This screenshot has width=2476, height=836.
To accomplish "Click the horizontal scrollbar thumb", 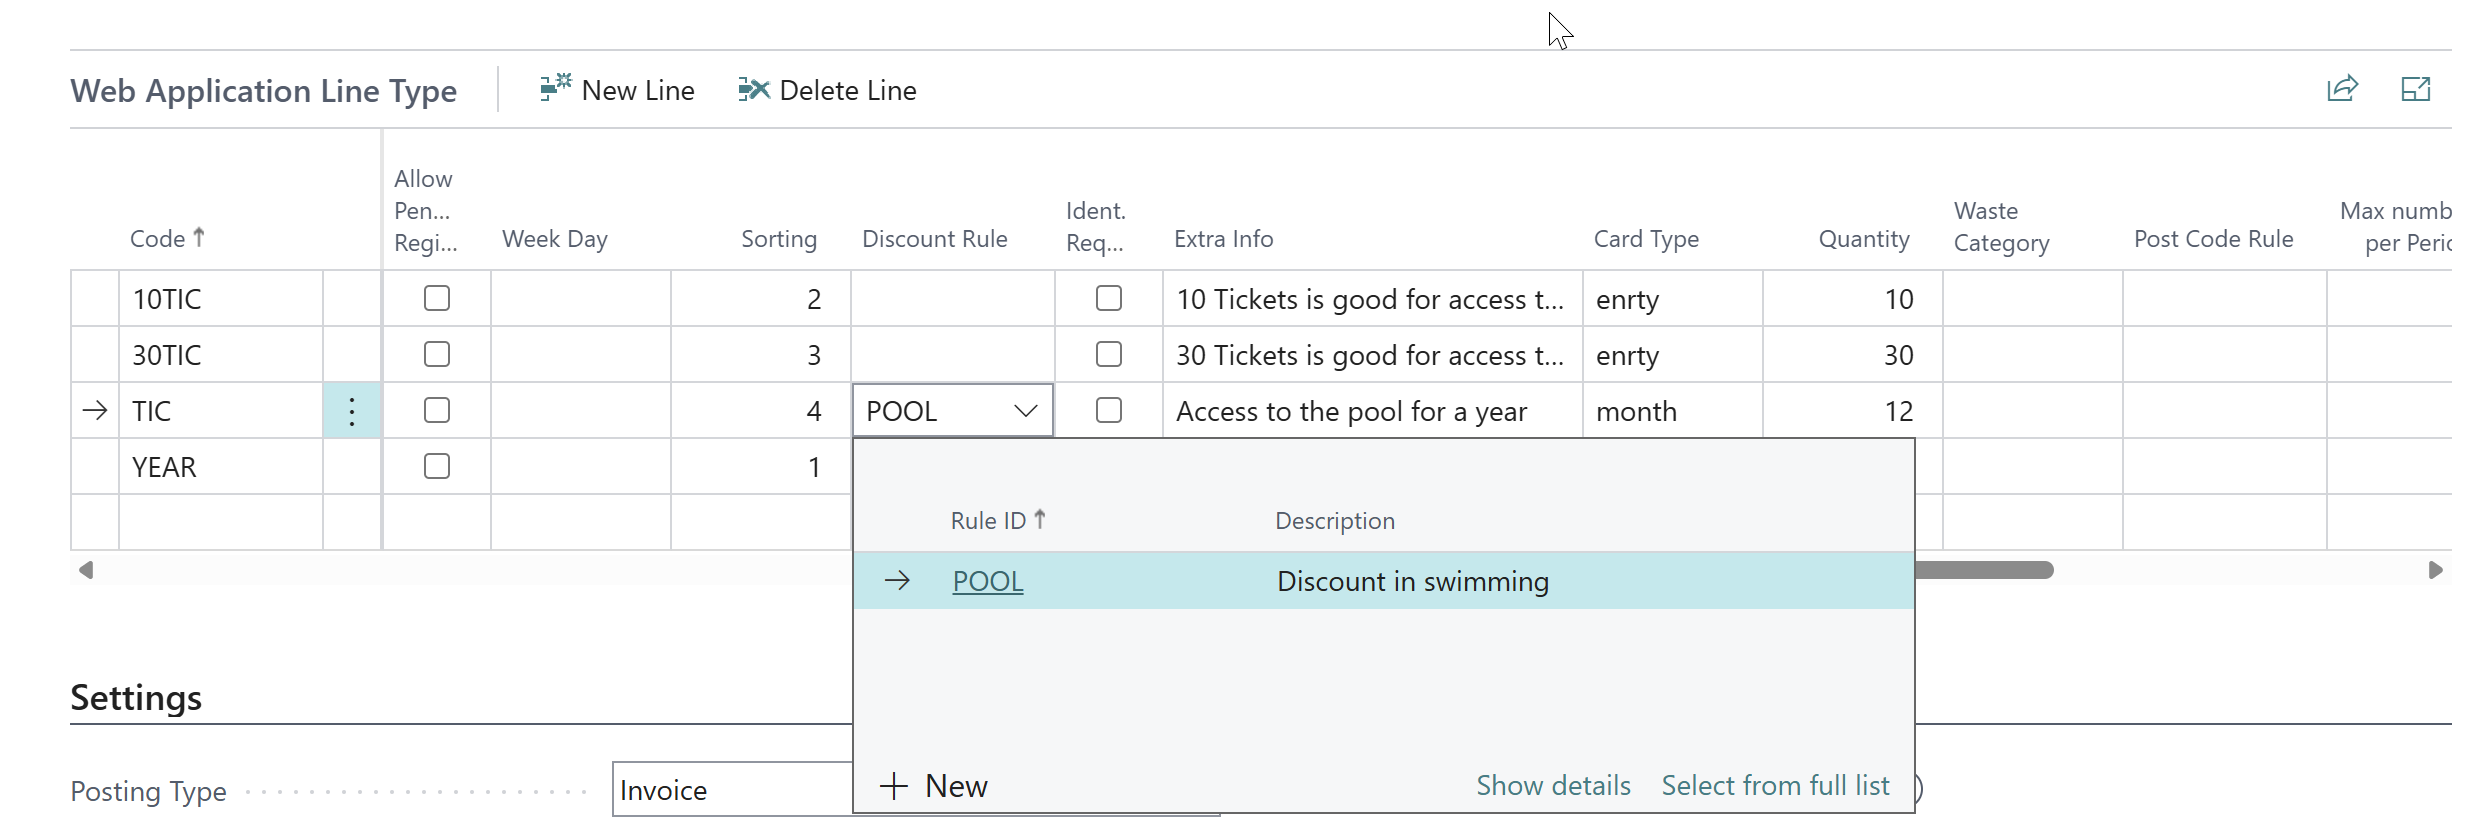I will pos(1984,570).
